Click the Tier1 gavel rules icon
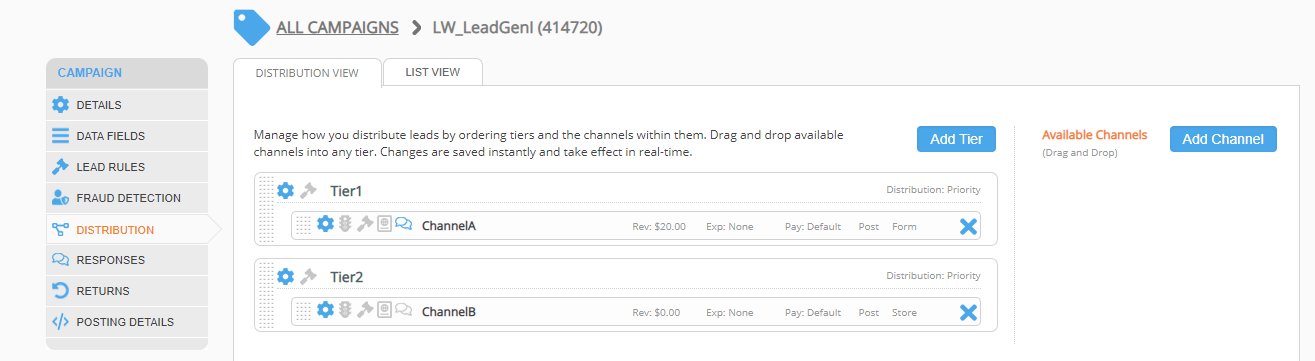This screenshot has width=1315, height=361. click(308, 190)
